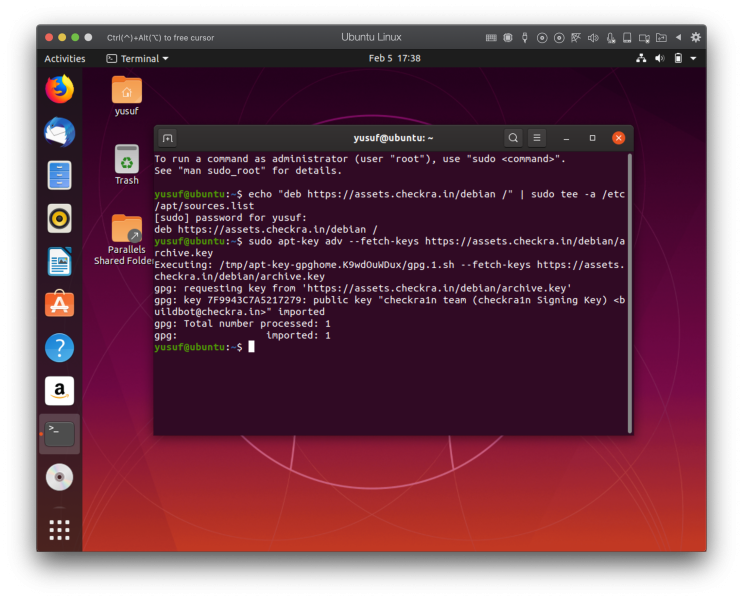Click the CD/DVD icon left of network icon
Viewport: 743px width, 600px height.
click(559, 38)
